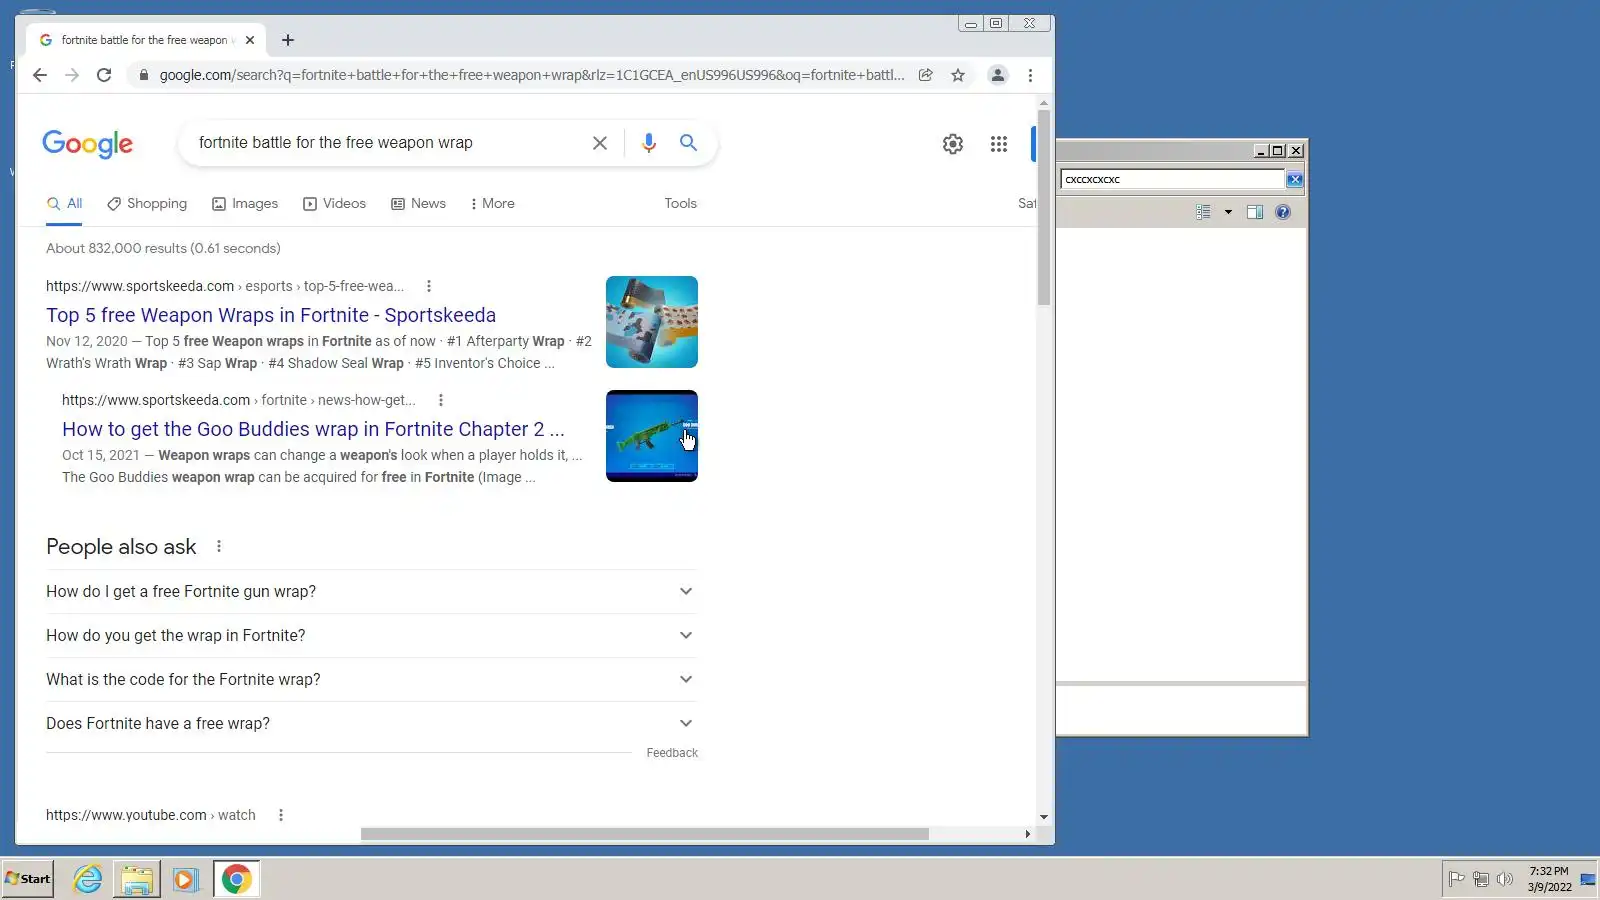The width and height of the screenshot is (1600, 900).
Task: Click the Chrome address bar URL
Action: (532, 75)
